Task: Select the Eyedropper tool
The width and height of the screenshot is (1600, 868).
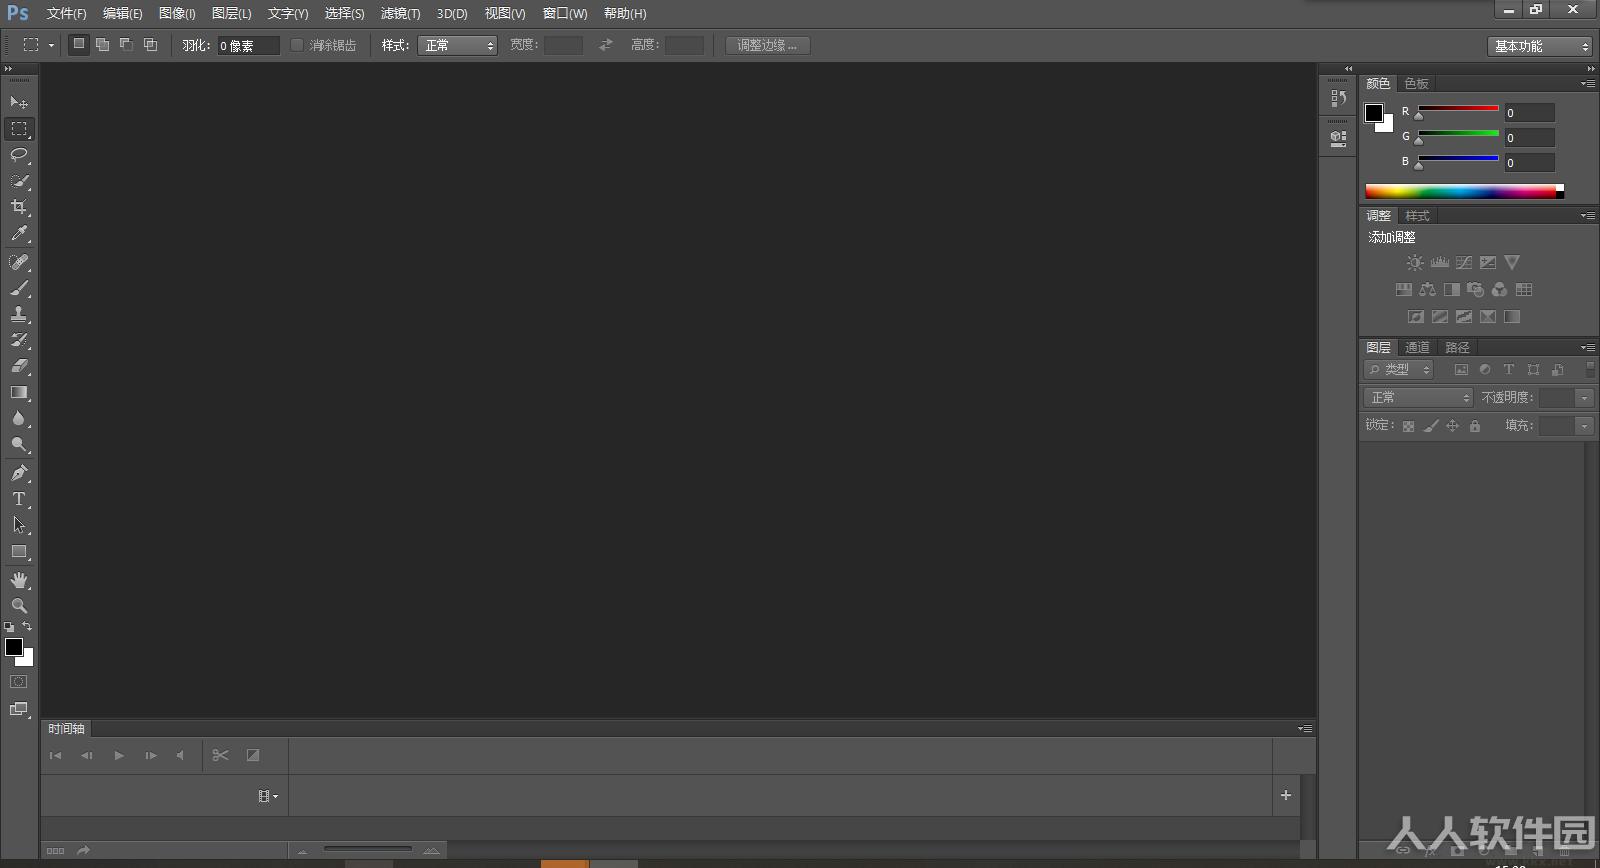Action: pyautogui.click(x=19, y=234)
